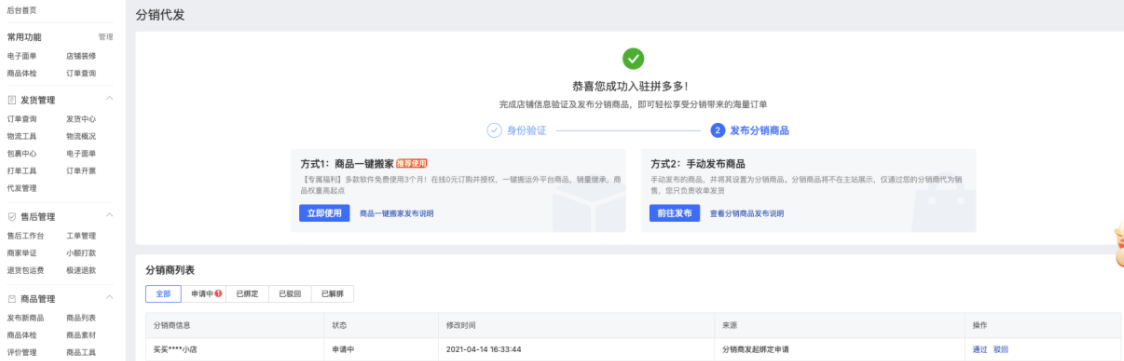Open 商品一键搬家发布说明 link
This screenshot has width=1124, height=361.
[396, 213]
